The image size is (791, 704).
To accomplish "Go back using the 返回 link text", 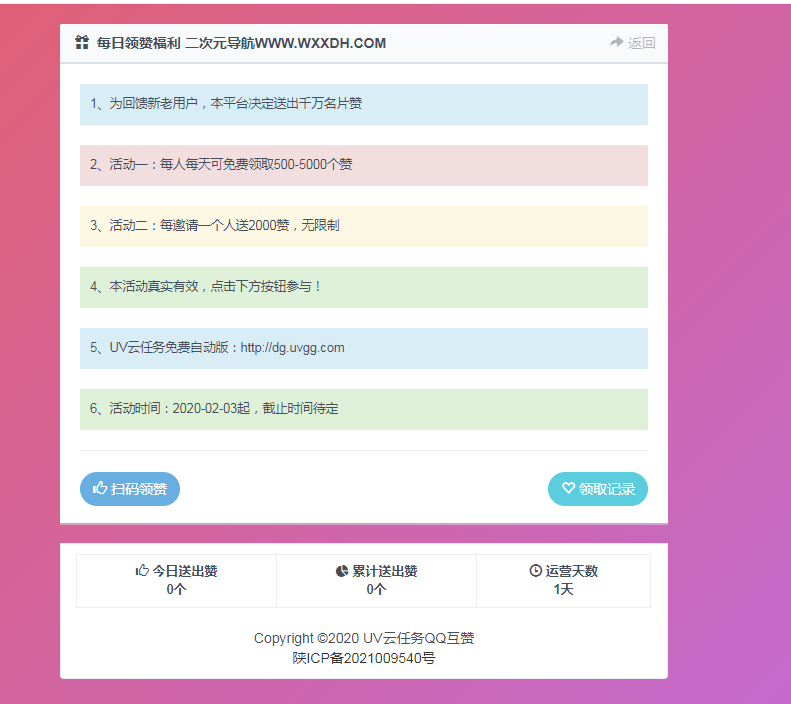I will pyautogui.click(x=642, y=43).
